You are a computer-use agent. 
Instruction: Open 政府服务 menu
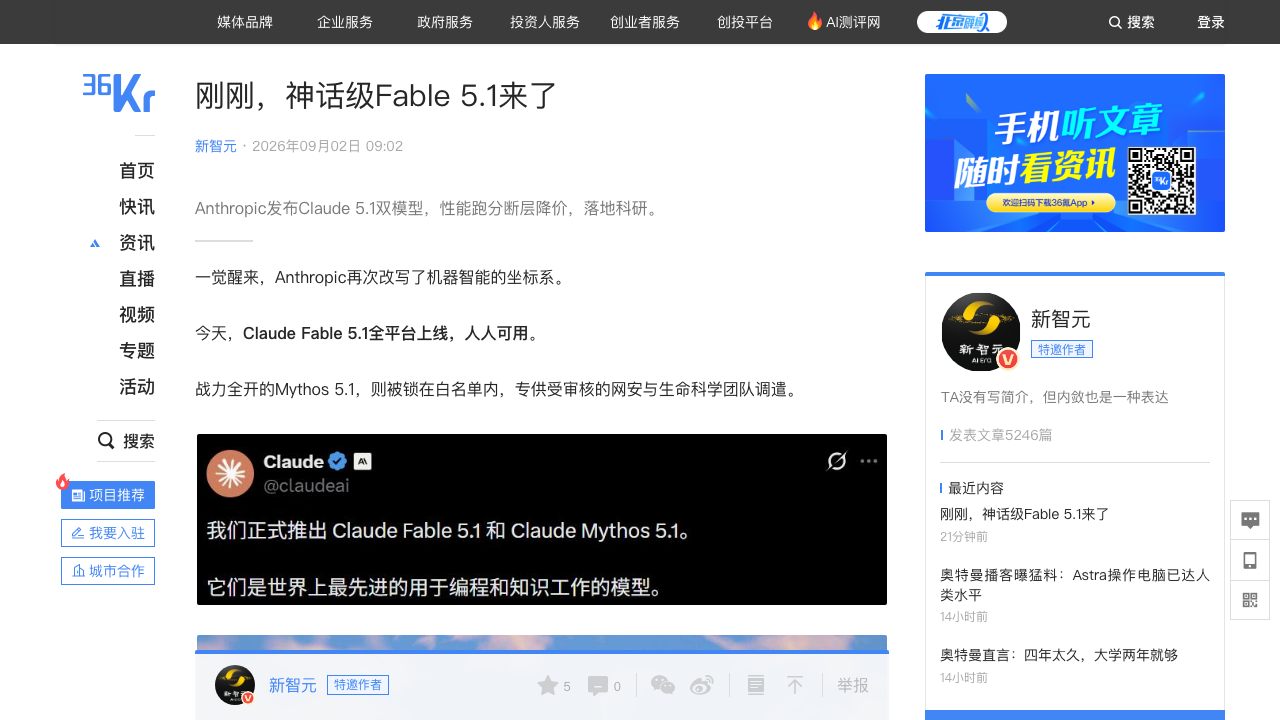click(x=445, y=22)
